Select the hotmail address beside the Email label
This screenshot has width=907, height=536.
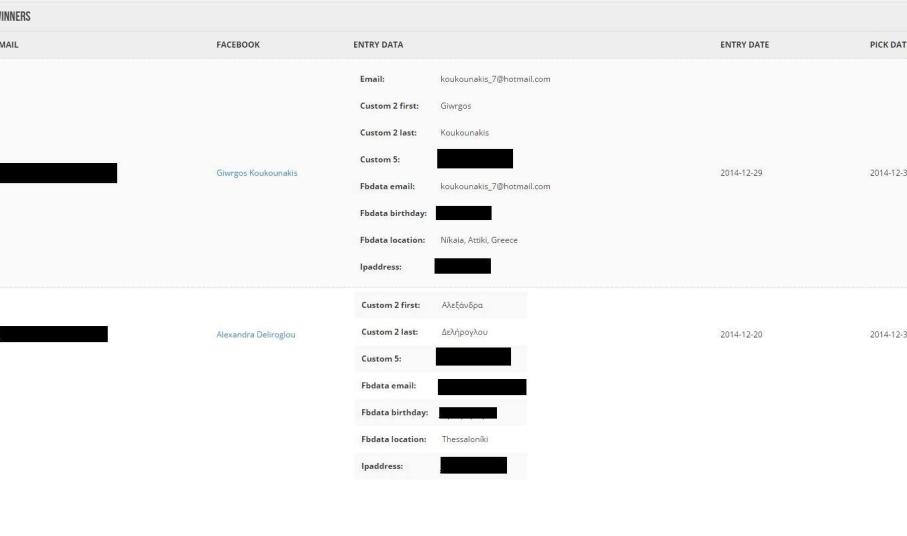(x=495, y=79)
